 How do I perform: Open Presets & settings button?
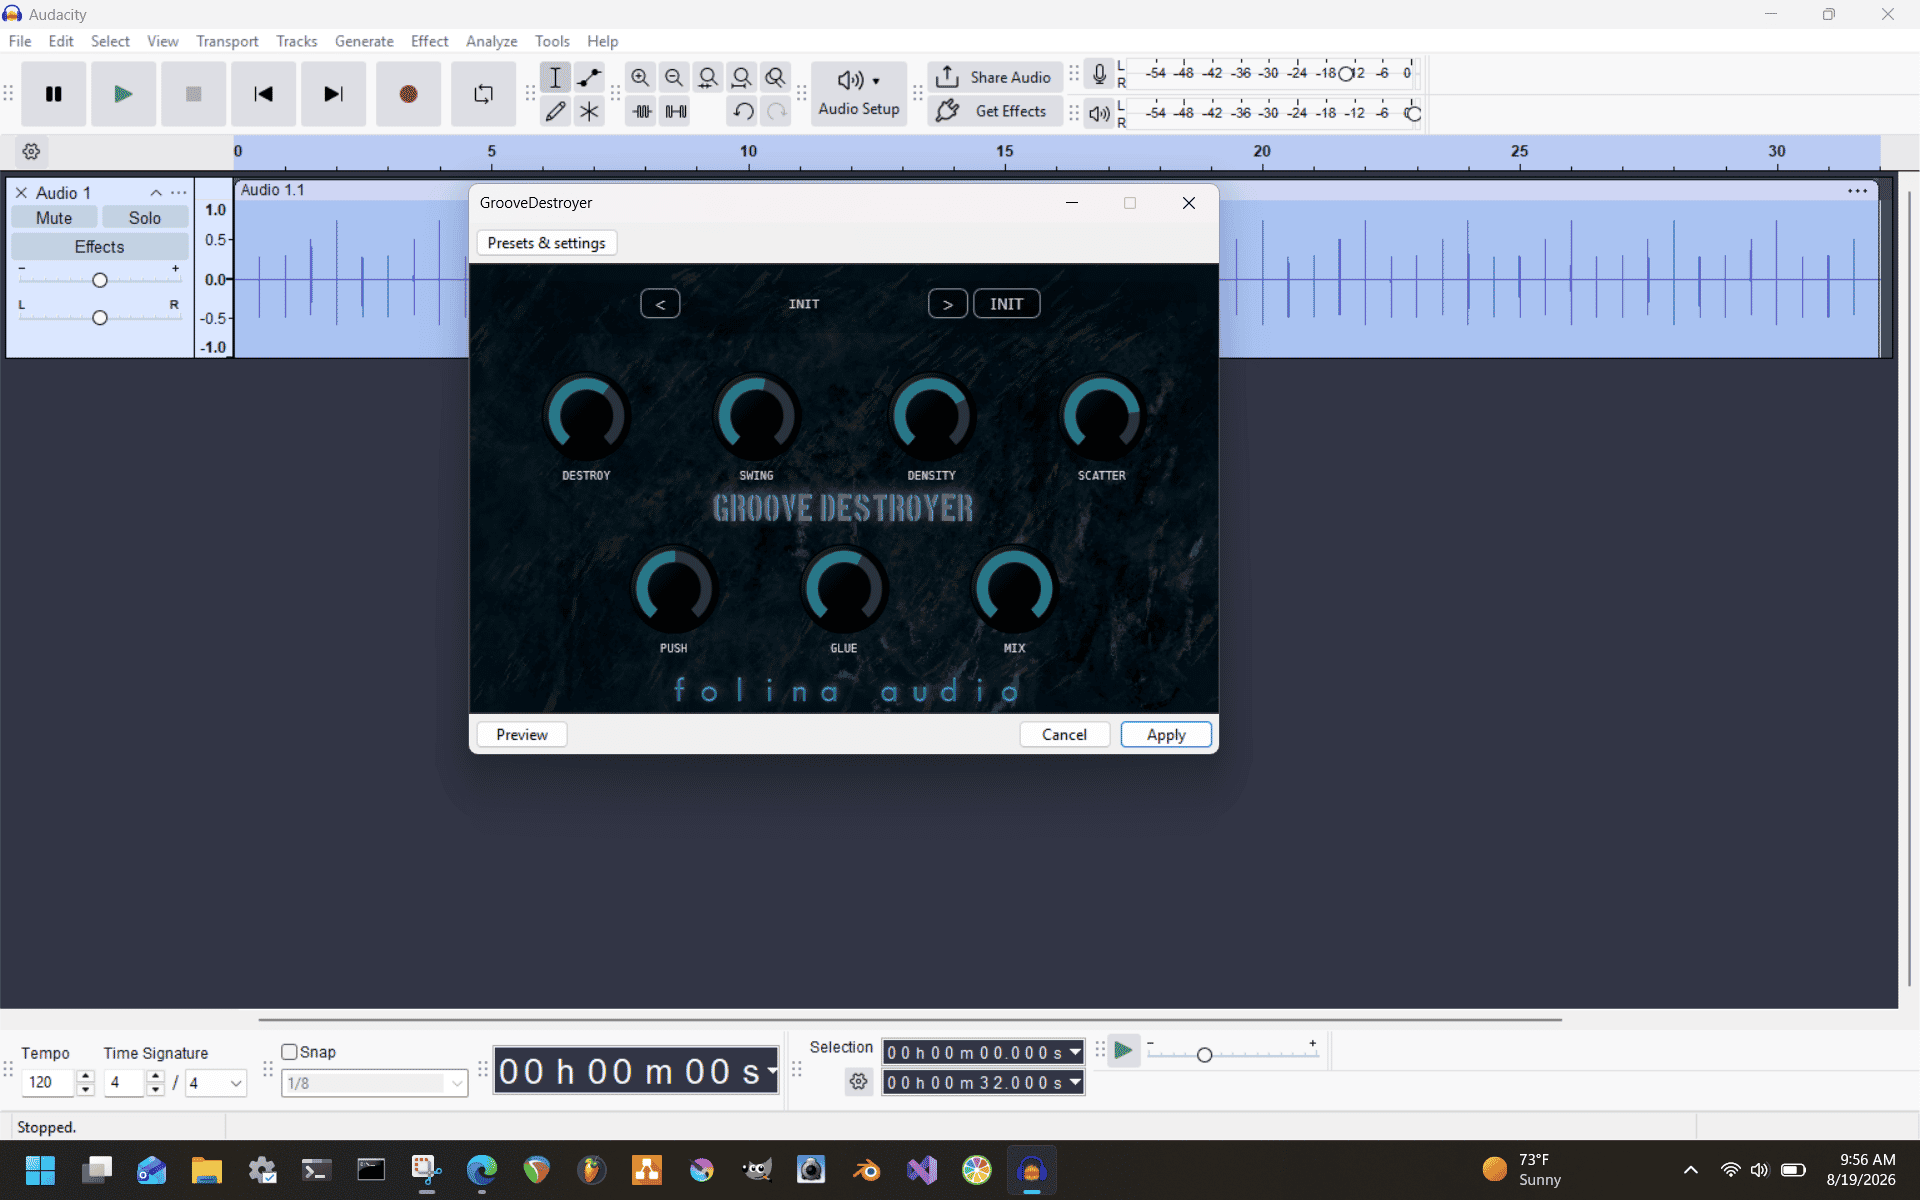(x=546, y=243)
